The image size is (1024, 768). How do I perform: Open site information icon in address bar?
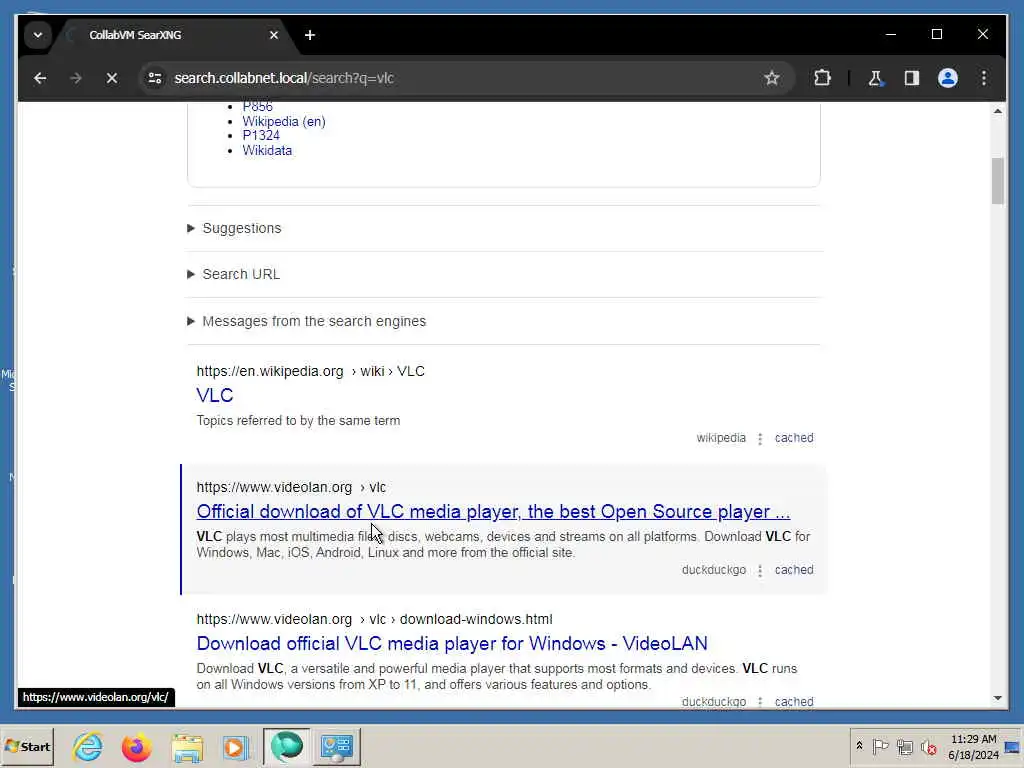pyautogui.click(x=155, y=78)
